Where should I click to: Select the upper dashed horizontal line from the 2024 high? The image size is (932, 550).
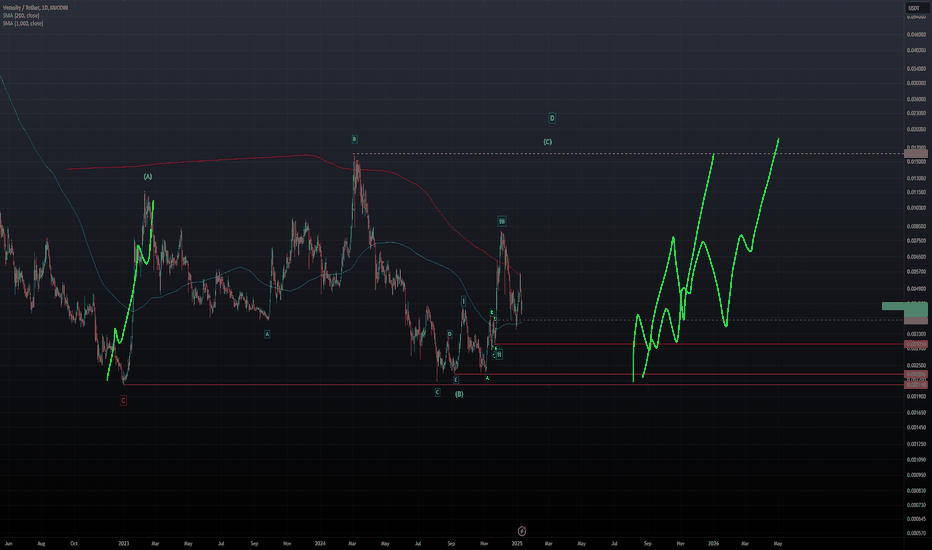pos(629,154)
